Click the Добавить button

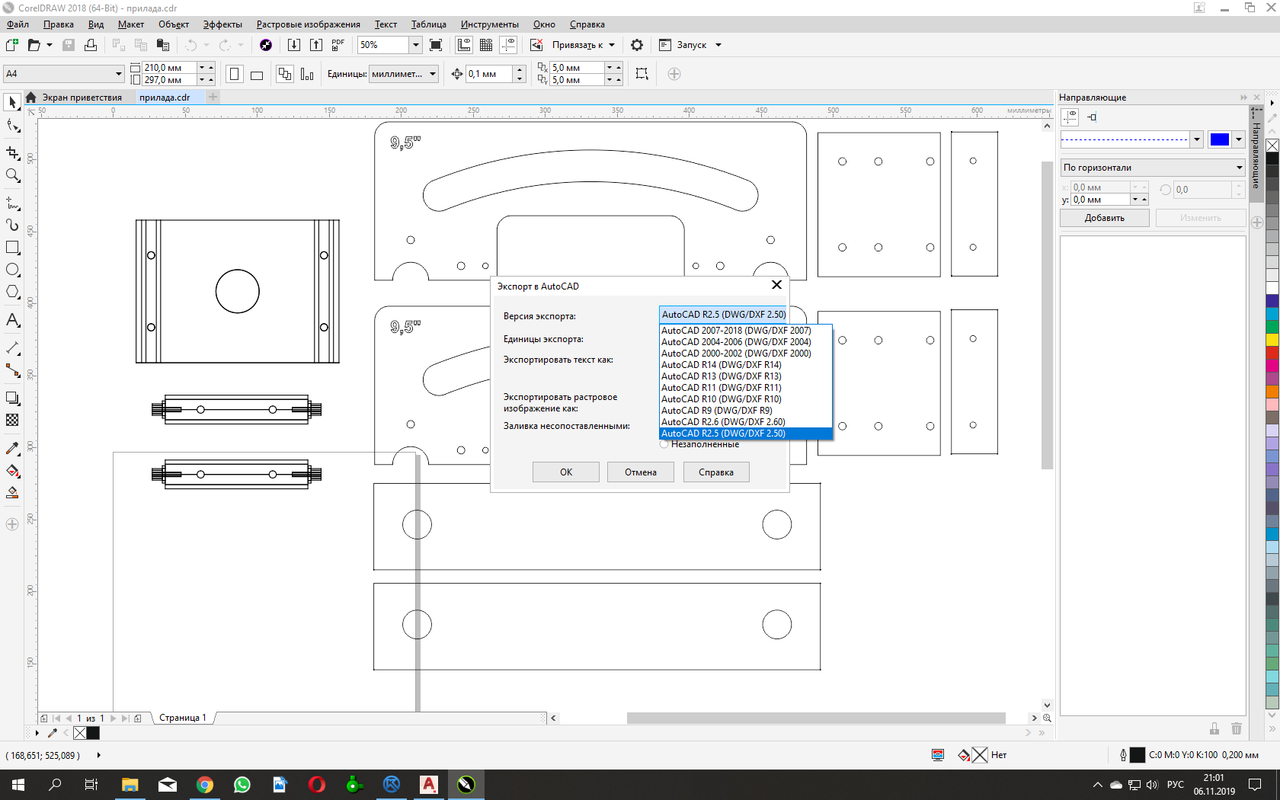pyautogui.click(x=1105, y=217)
